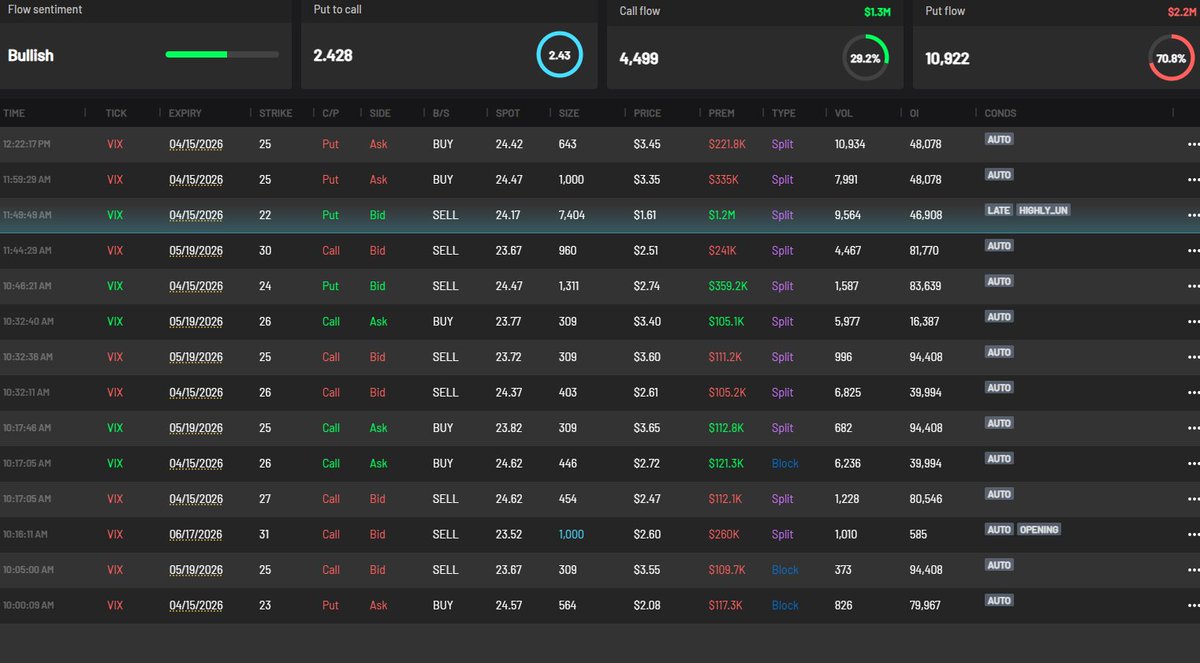1200x663 pixels.
Task: Sort by the OI column header
Action: click(914, 113)
